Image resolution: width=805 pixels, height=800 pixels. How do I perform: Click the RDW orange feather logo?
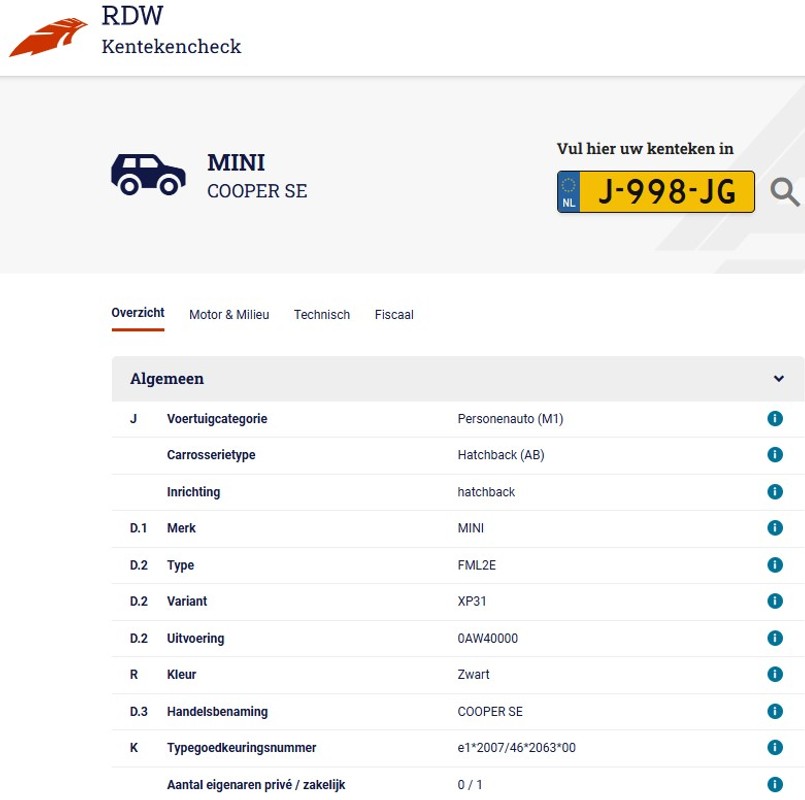(48, 37)
